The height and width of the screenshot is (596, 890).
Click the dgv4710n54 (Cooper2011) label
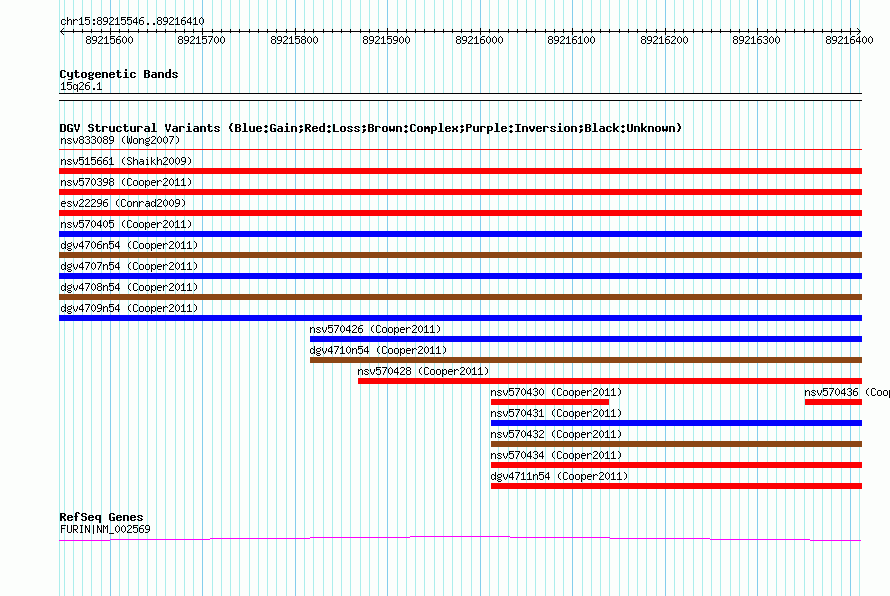click(378, 350)
